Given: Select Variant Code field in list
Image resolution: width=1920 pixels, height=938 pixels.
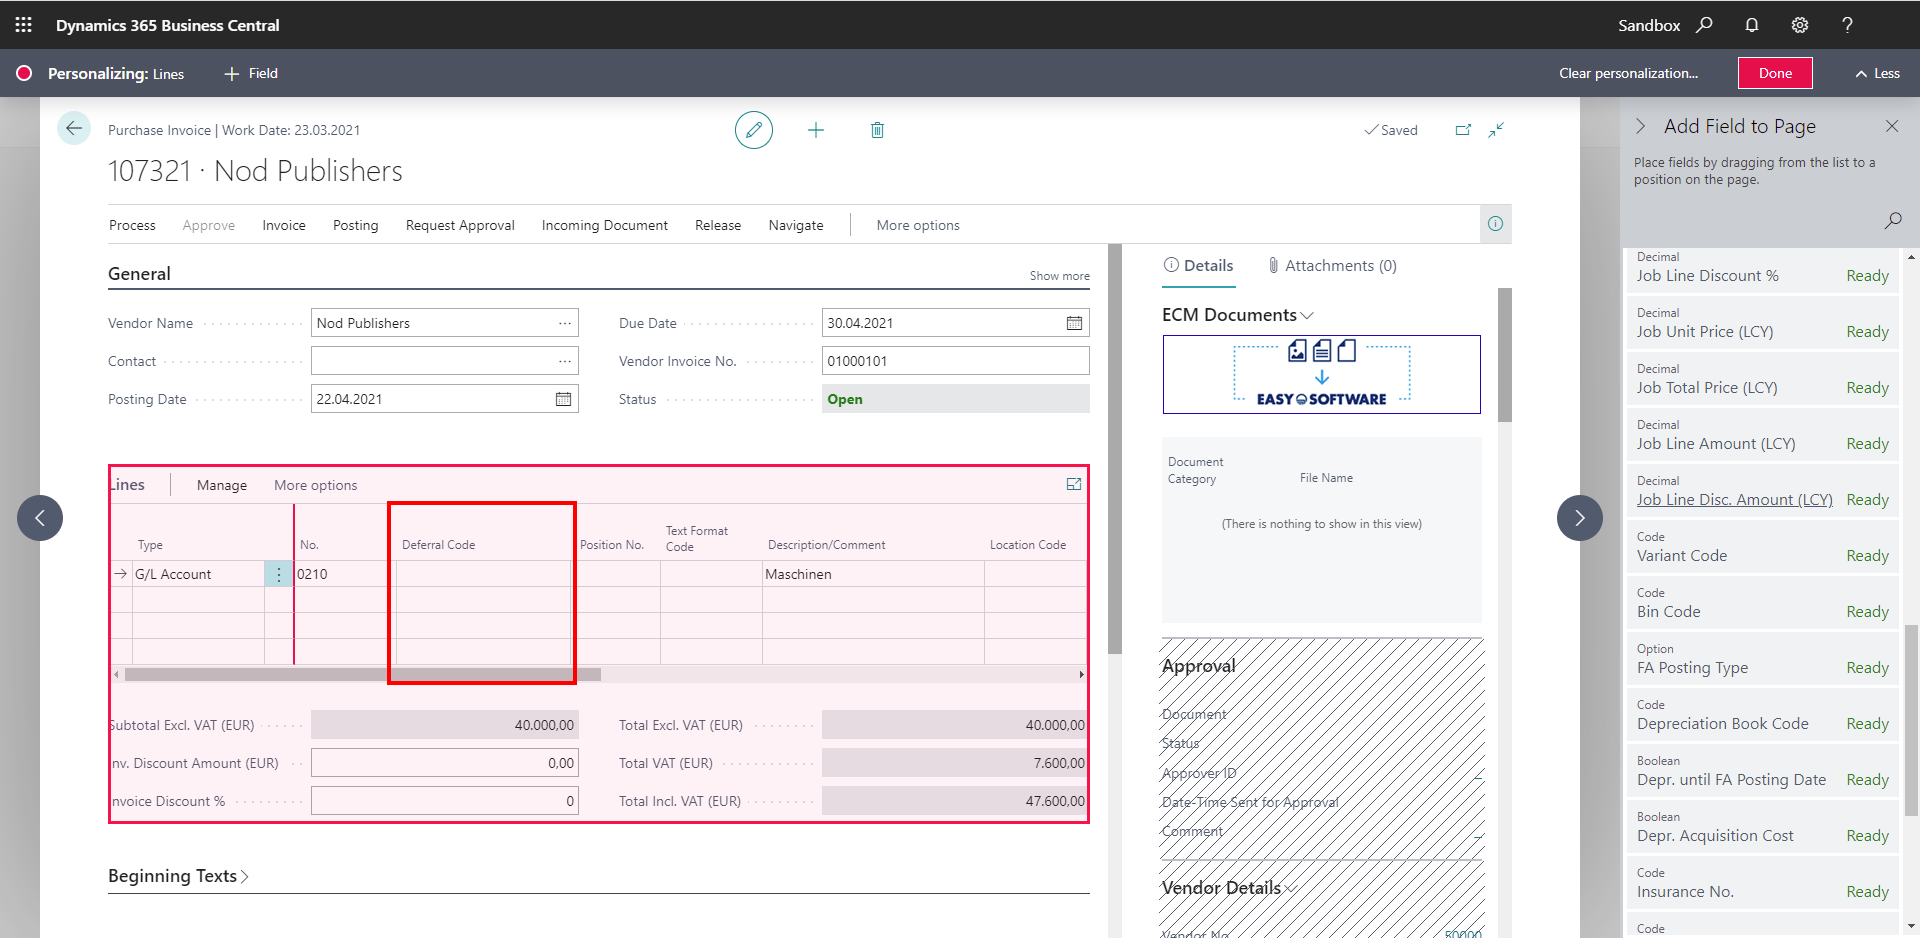Looking at the screenshot, I should [x=1763, y=546].
